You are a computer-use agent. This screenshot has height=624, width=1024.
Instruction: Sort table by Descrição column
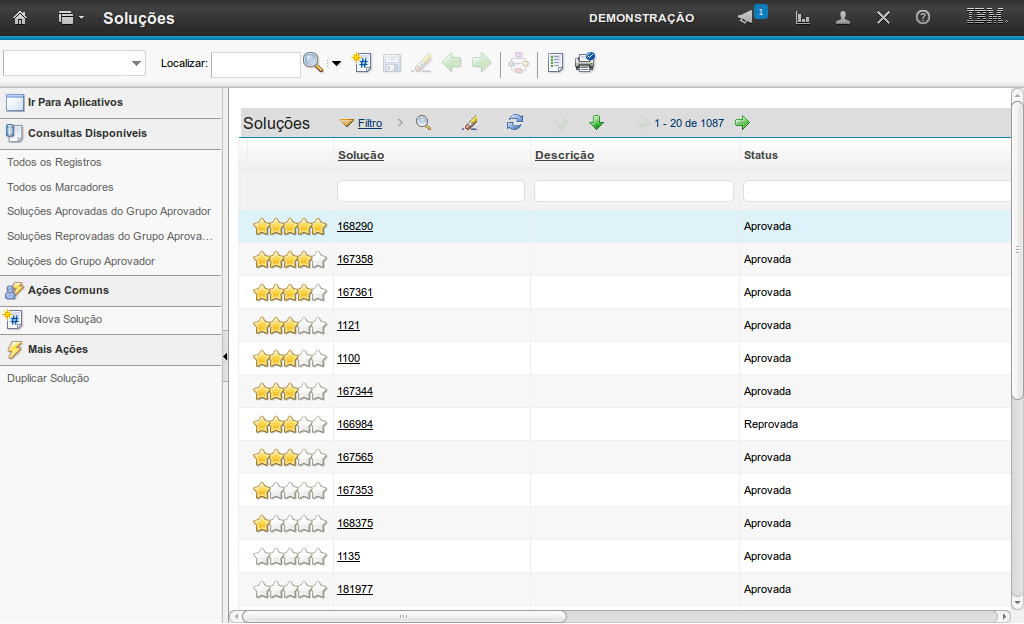564,155
